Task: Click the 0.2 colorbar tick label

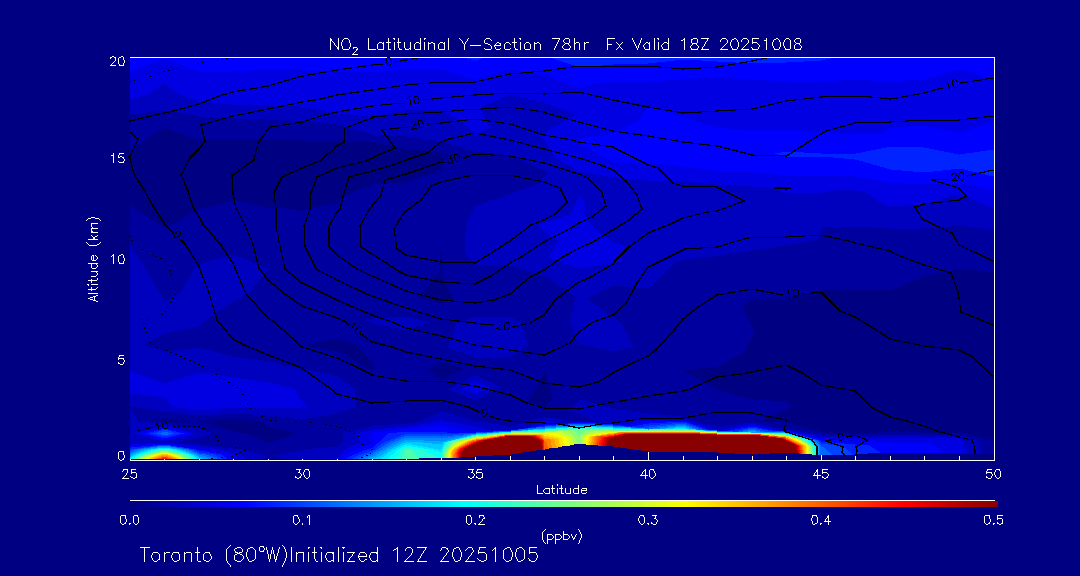Action: [475, 520]
